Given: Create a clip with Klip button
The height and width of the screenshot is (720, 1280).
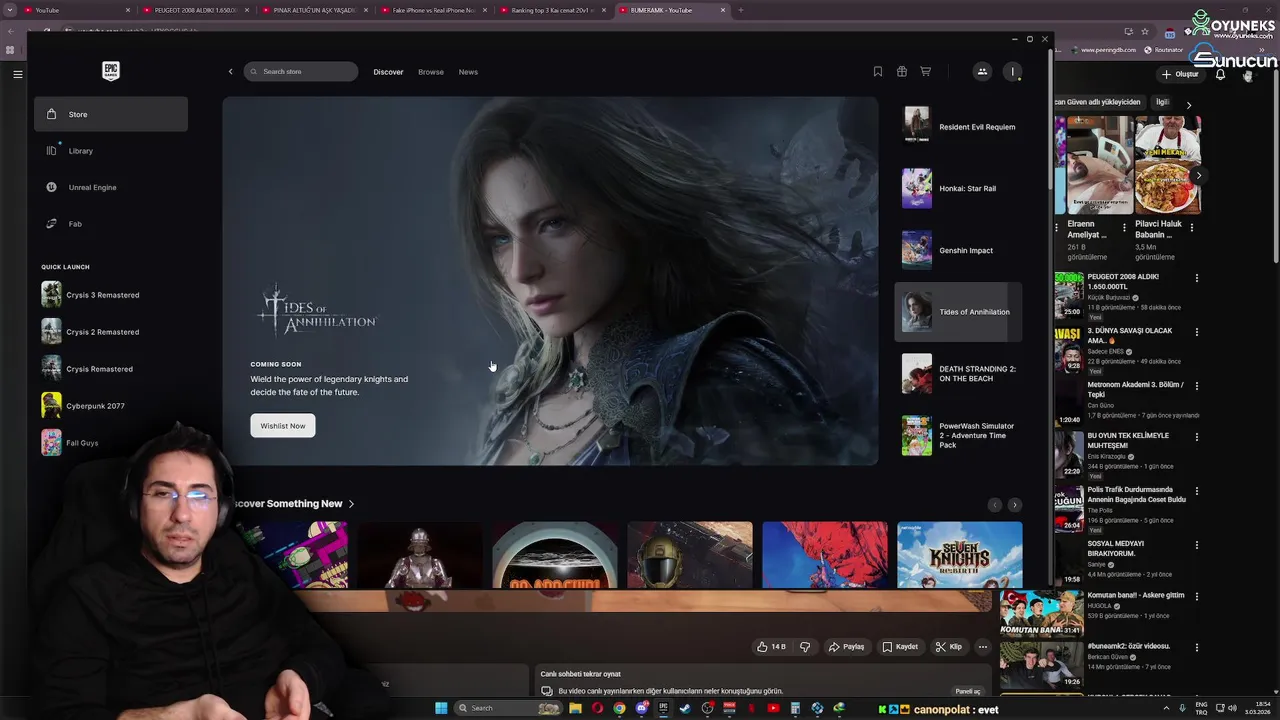Looking at the screenshot, I should click(948, 647).
